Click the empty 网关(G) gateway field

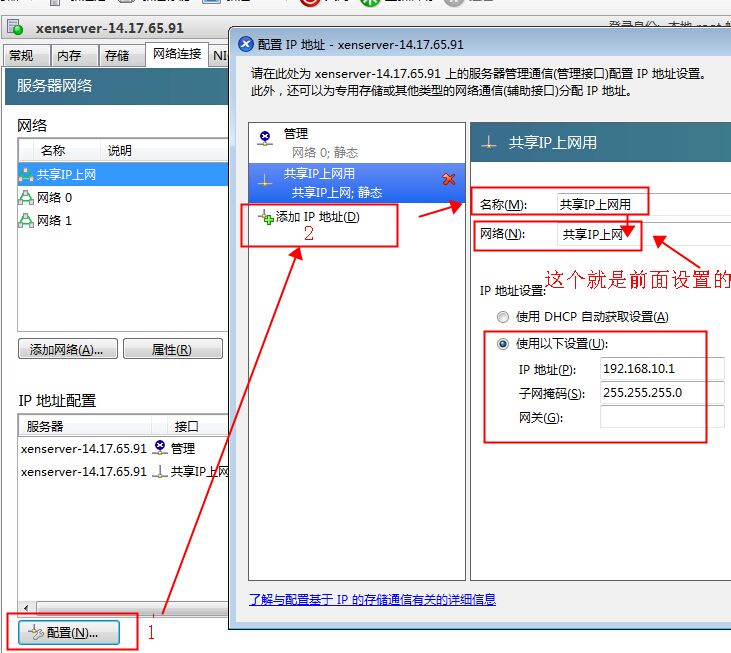[x=662, y=417]
